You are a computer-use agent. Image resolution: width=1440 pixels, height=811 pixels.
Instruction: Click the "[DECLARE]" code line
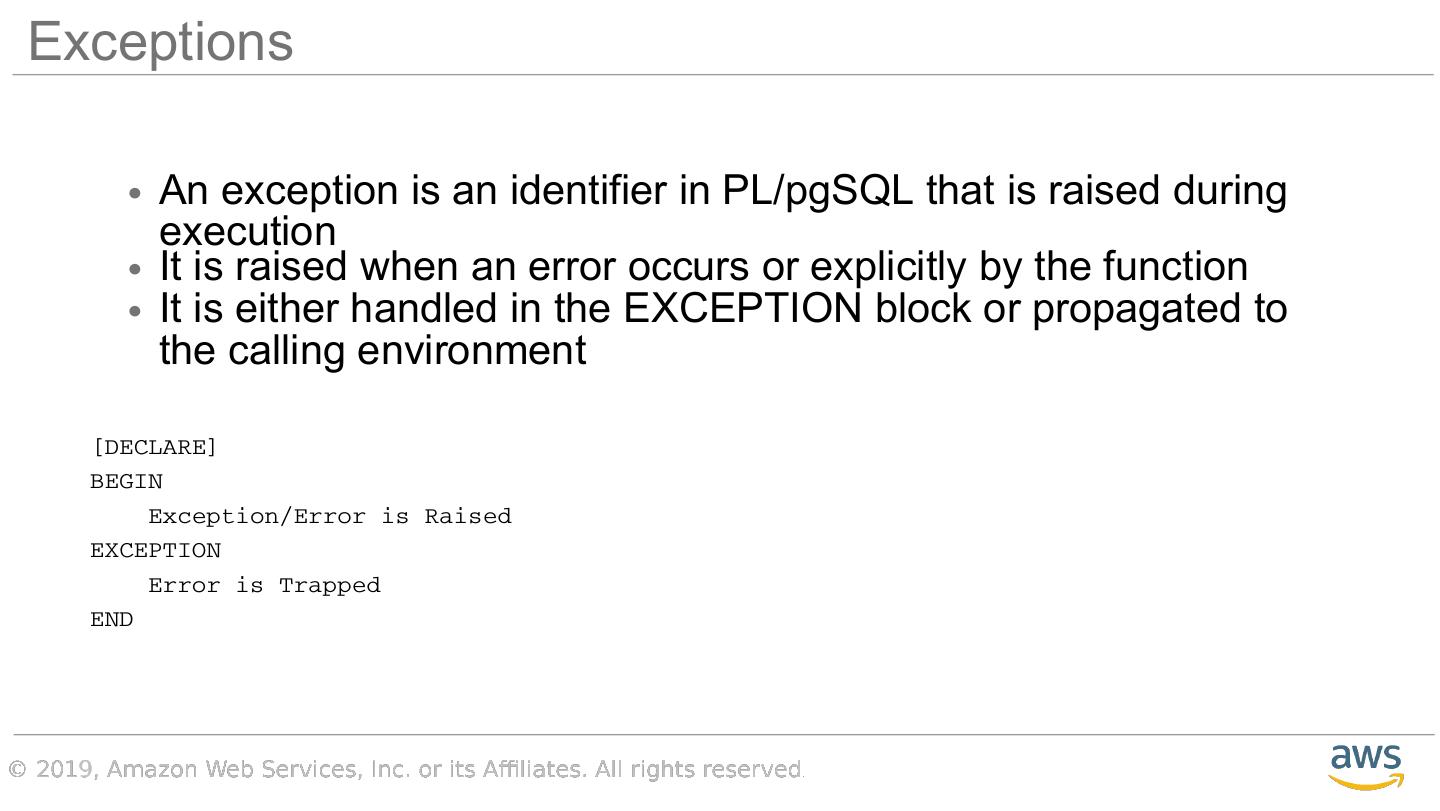click(x=154, y=447)
